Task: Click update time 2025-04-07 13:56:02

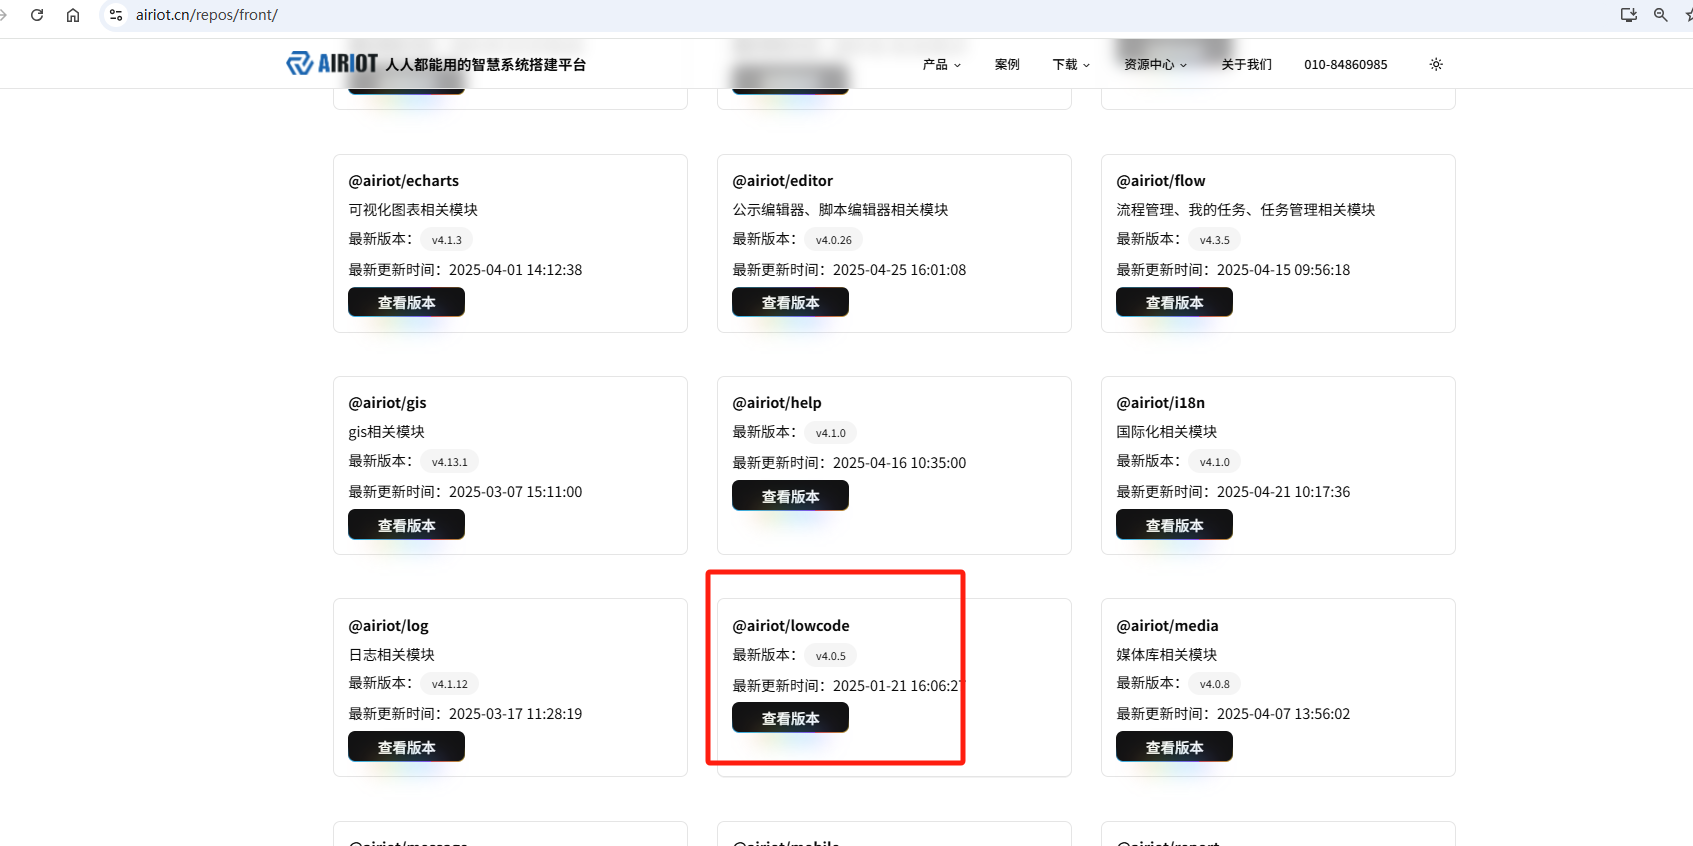Action: click(x=1283, y=714)
